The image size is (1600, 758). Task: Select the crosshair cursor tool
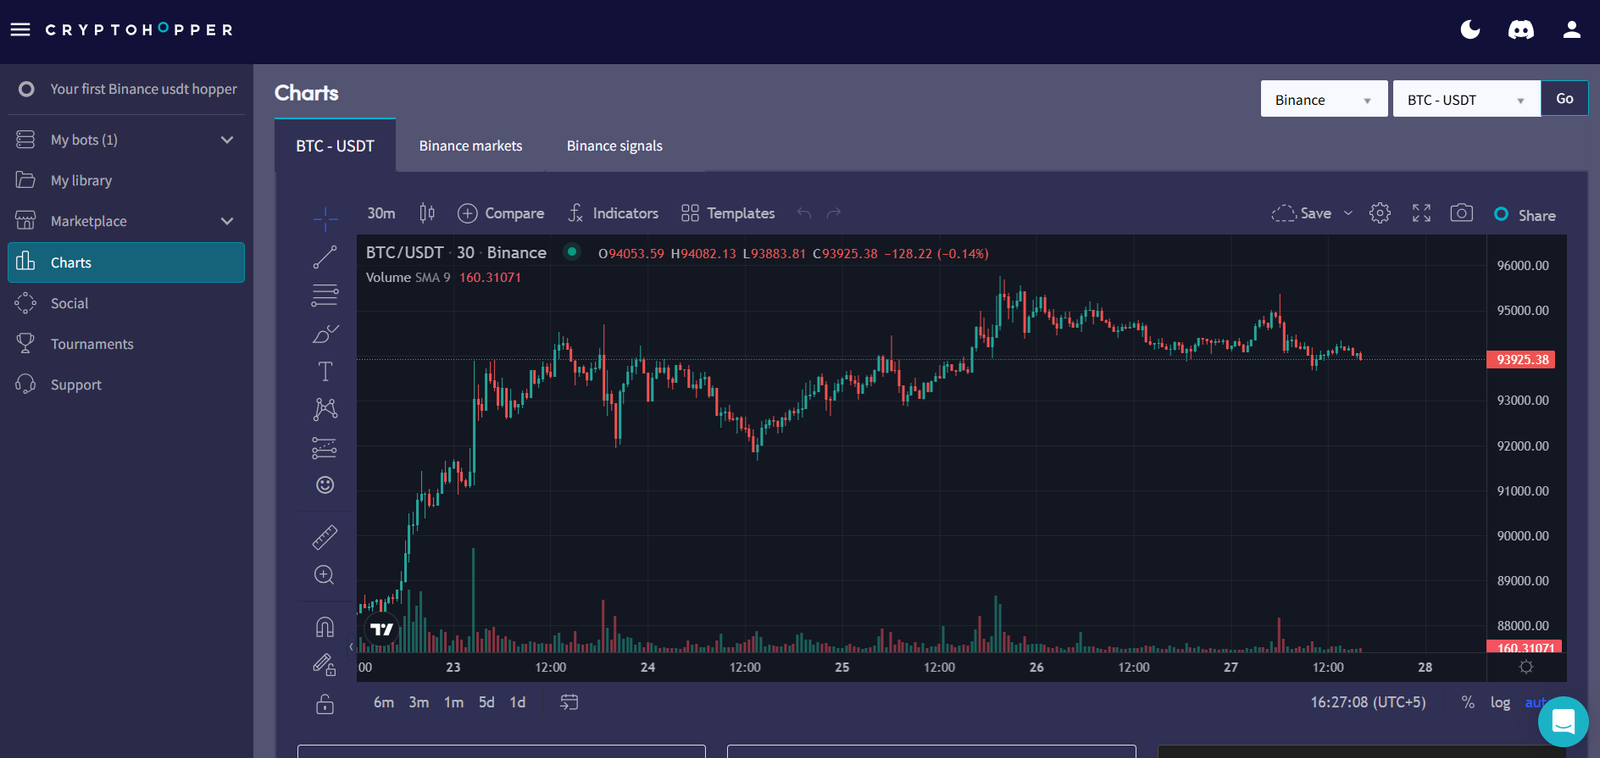pyautogui.click(x=325, y=218)
